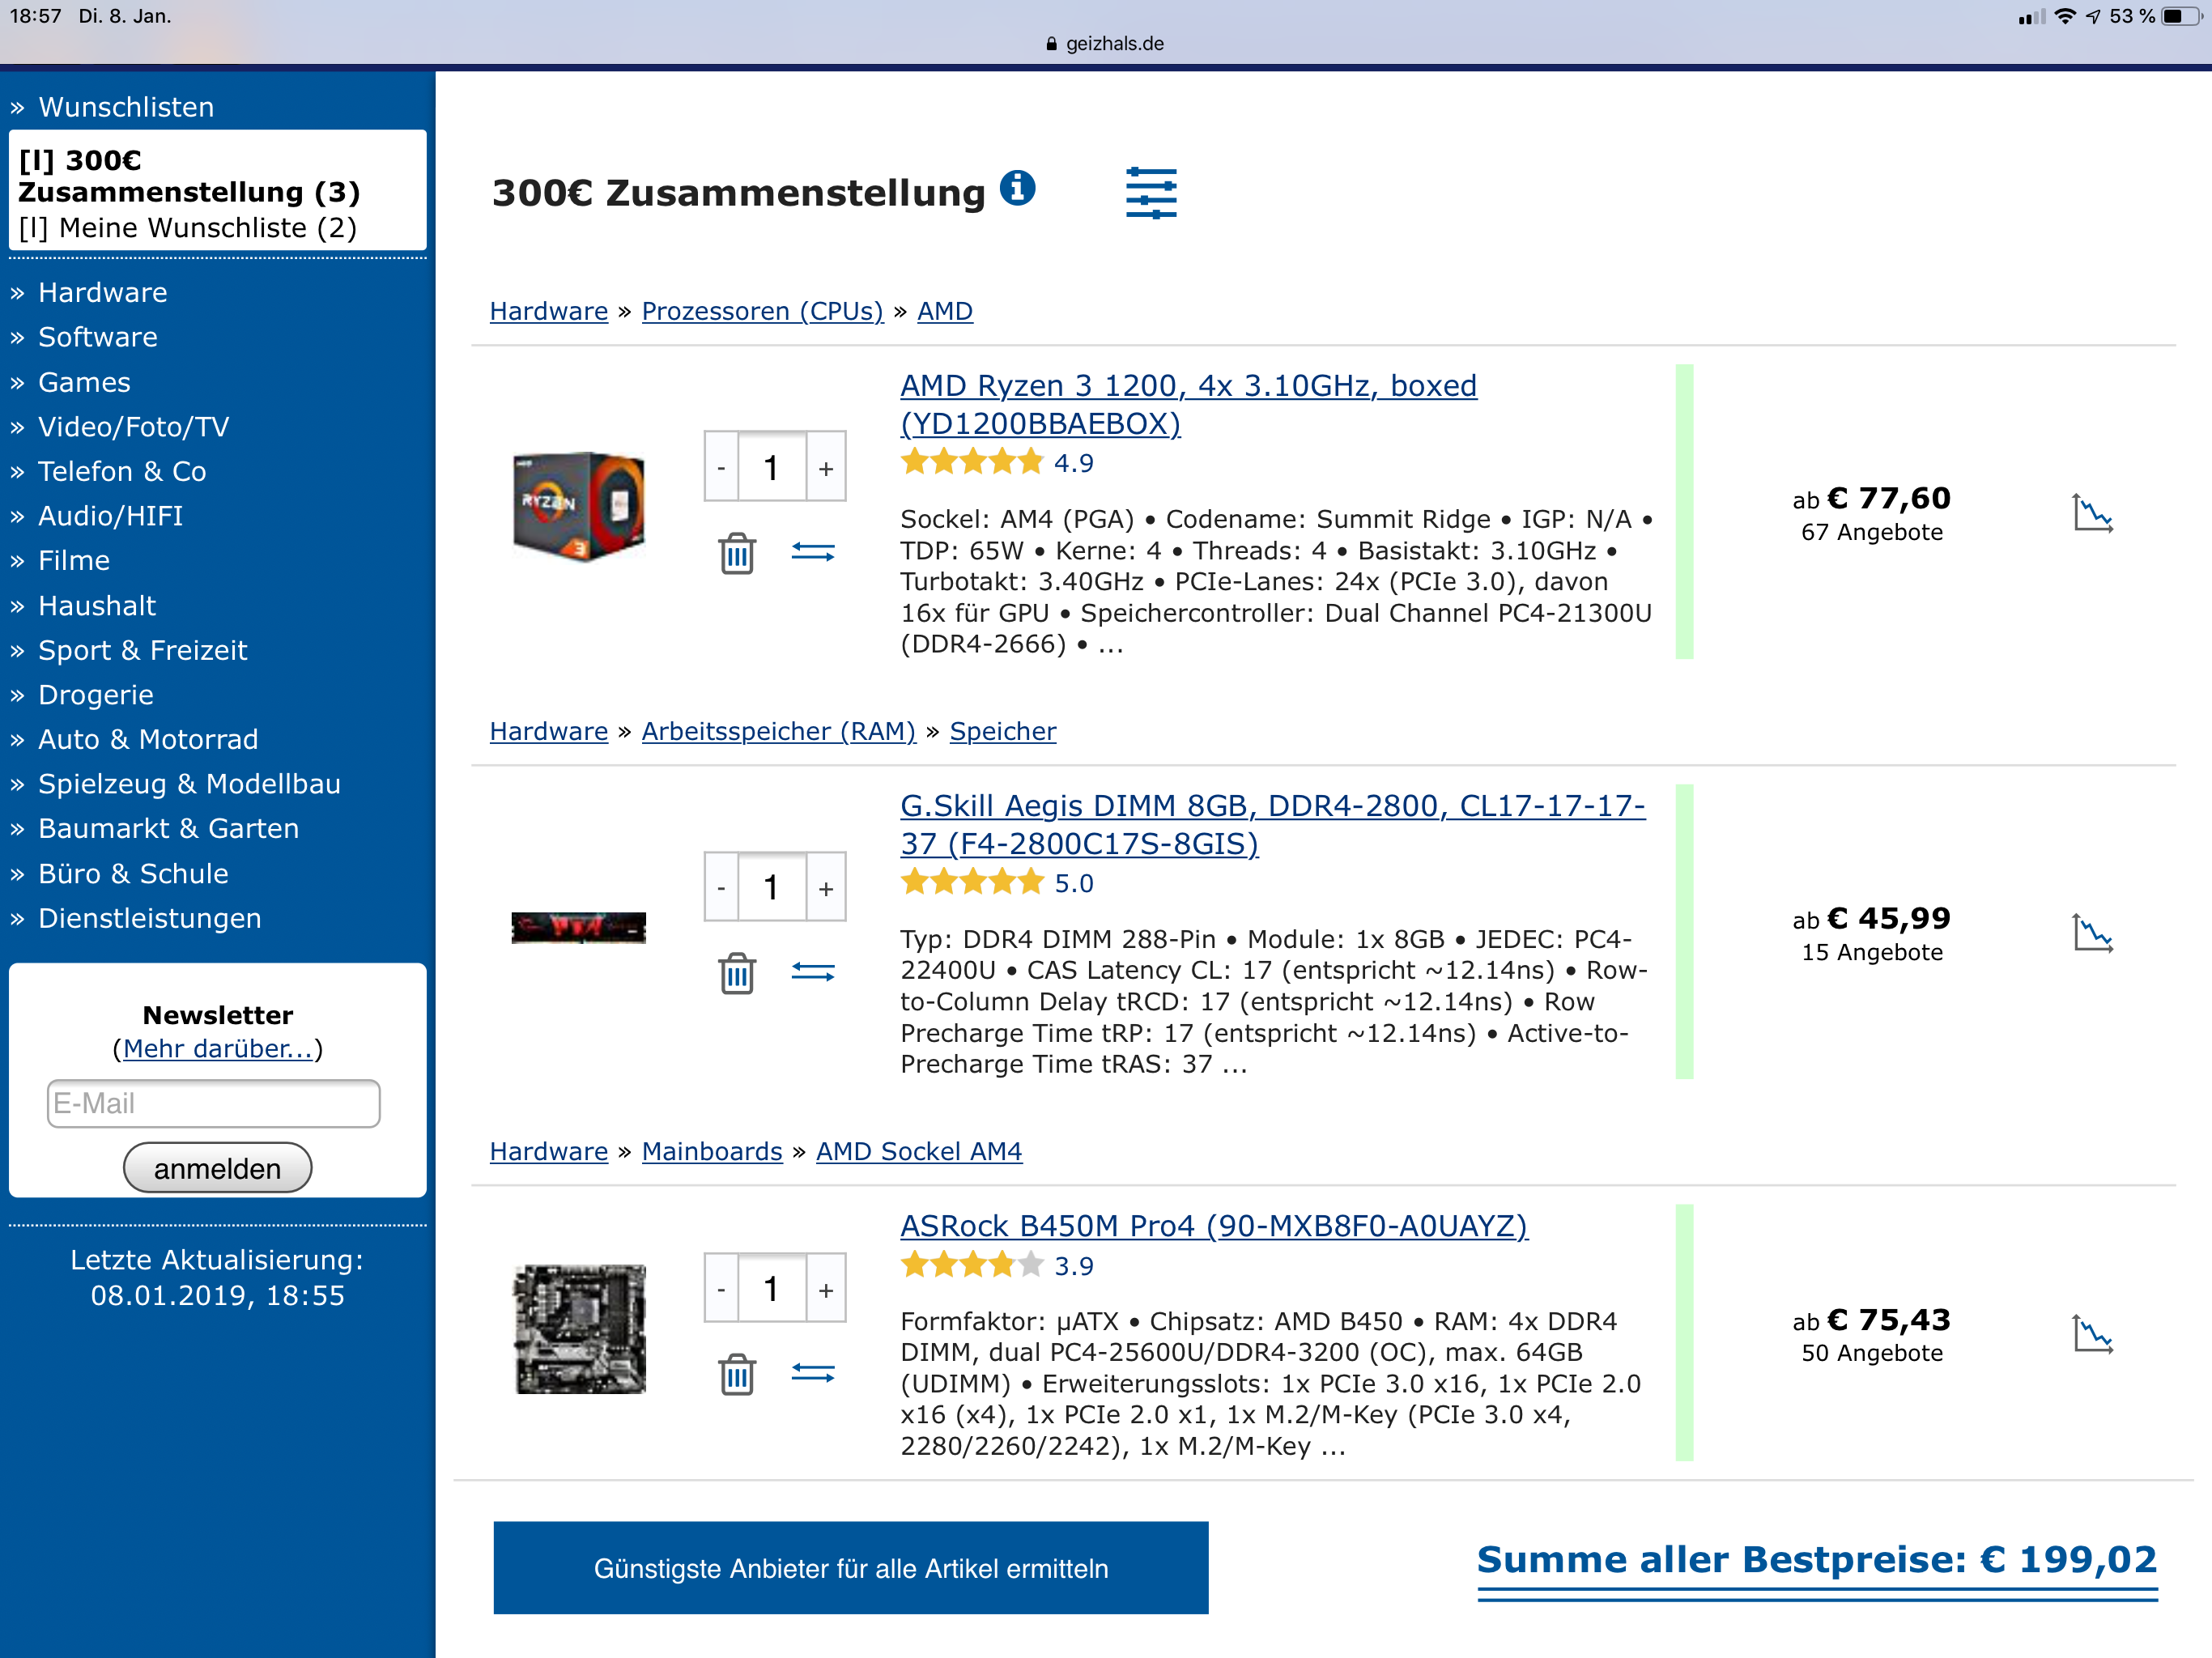Open the Games category menu item
This screenshot has width=2212, height=1658.
click(84, 382)
